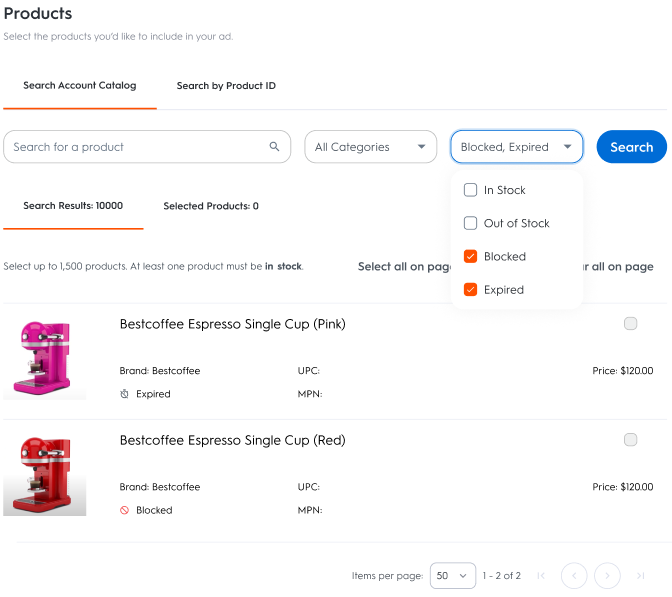Open the Selected Products tab

(211, 206)
